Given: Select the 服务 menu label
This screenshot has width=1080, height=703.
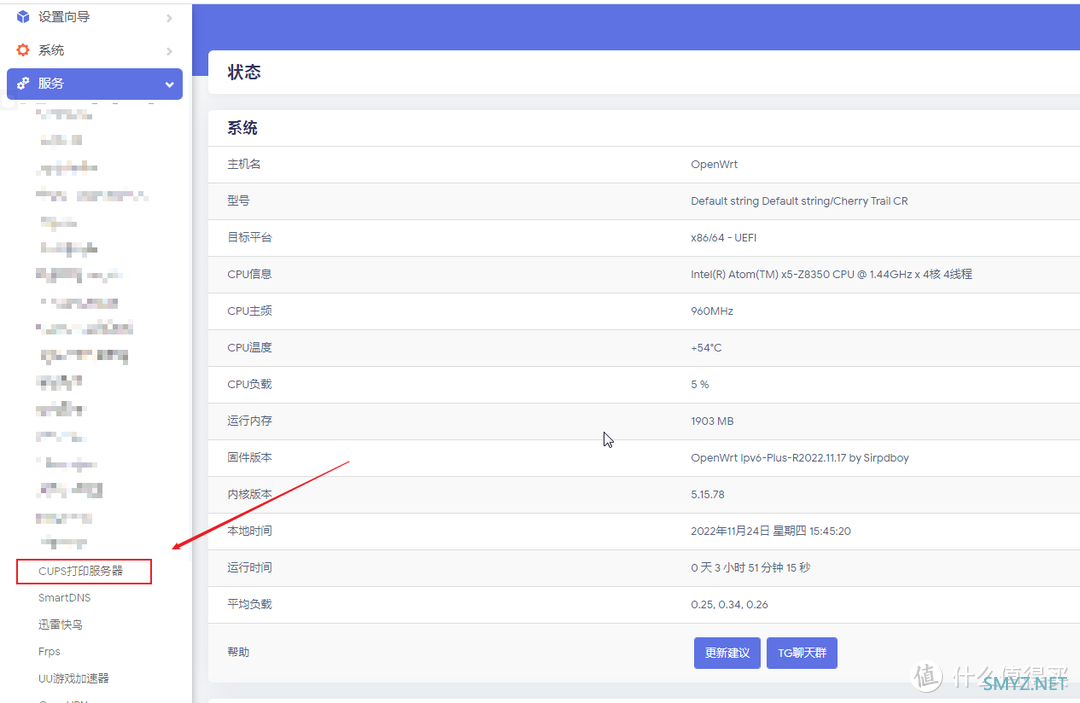Looking at the screenshot, I should pos(51,84).
